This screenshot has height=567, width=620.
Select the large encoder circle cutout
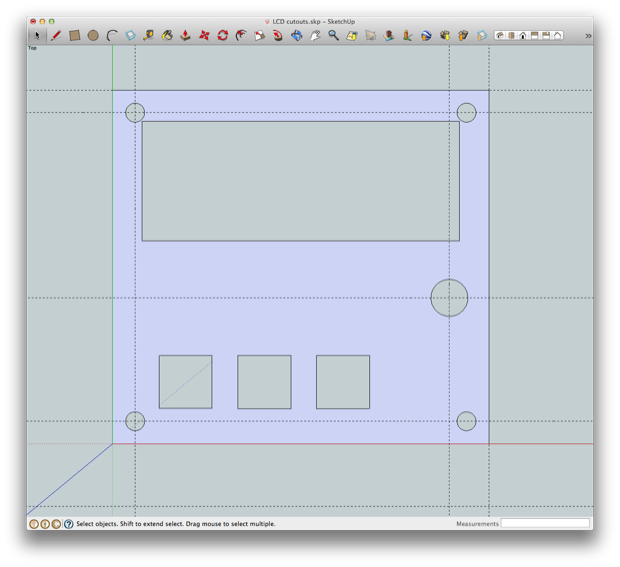pos(449,298)
